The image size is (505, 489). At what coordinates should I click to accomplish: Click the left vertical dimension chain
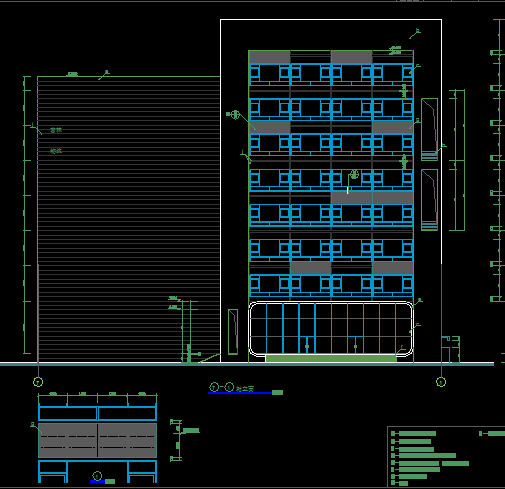(27, 215)
